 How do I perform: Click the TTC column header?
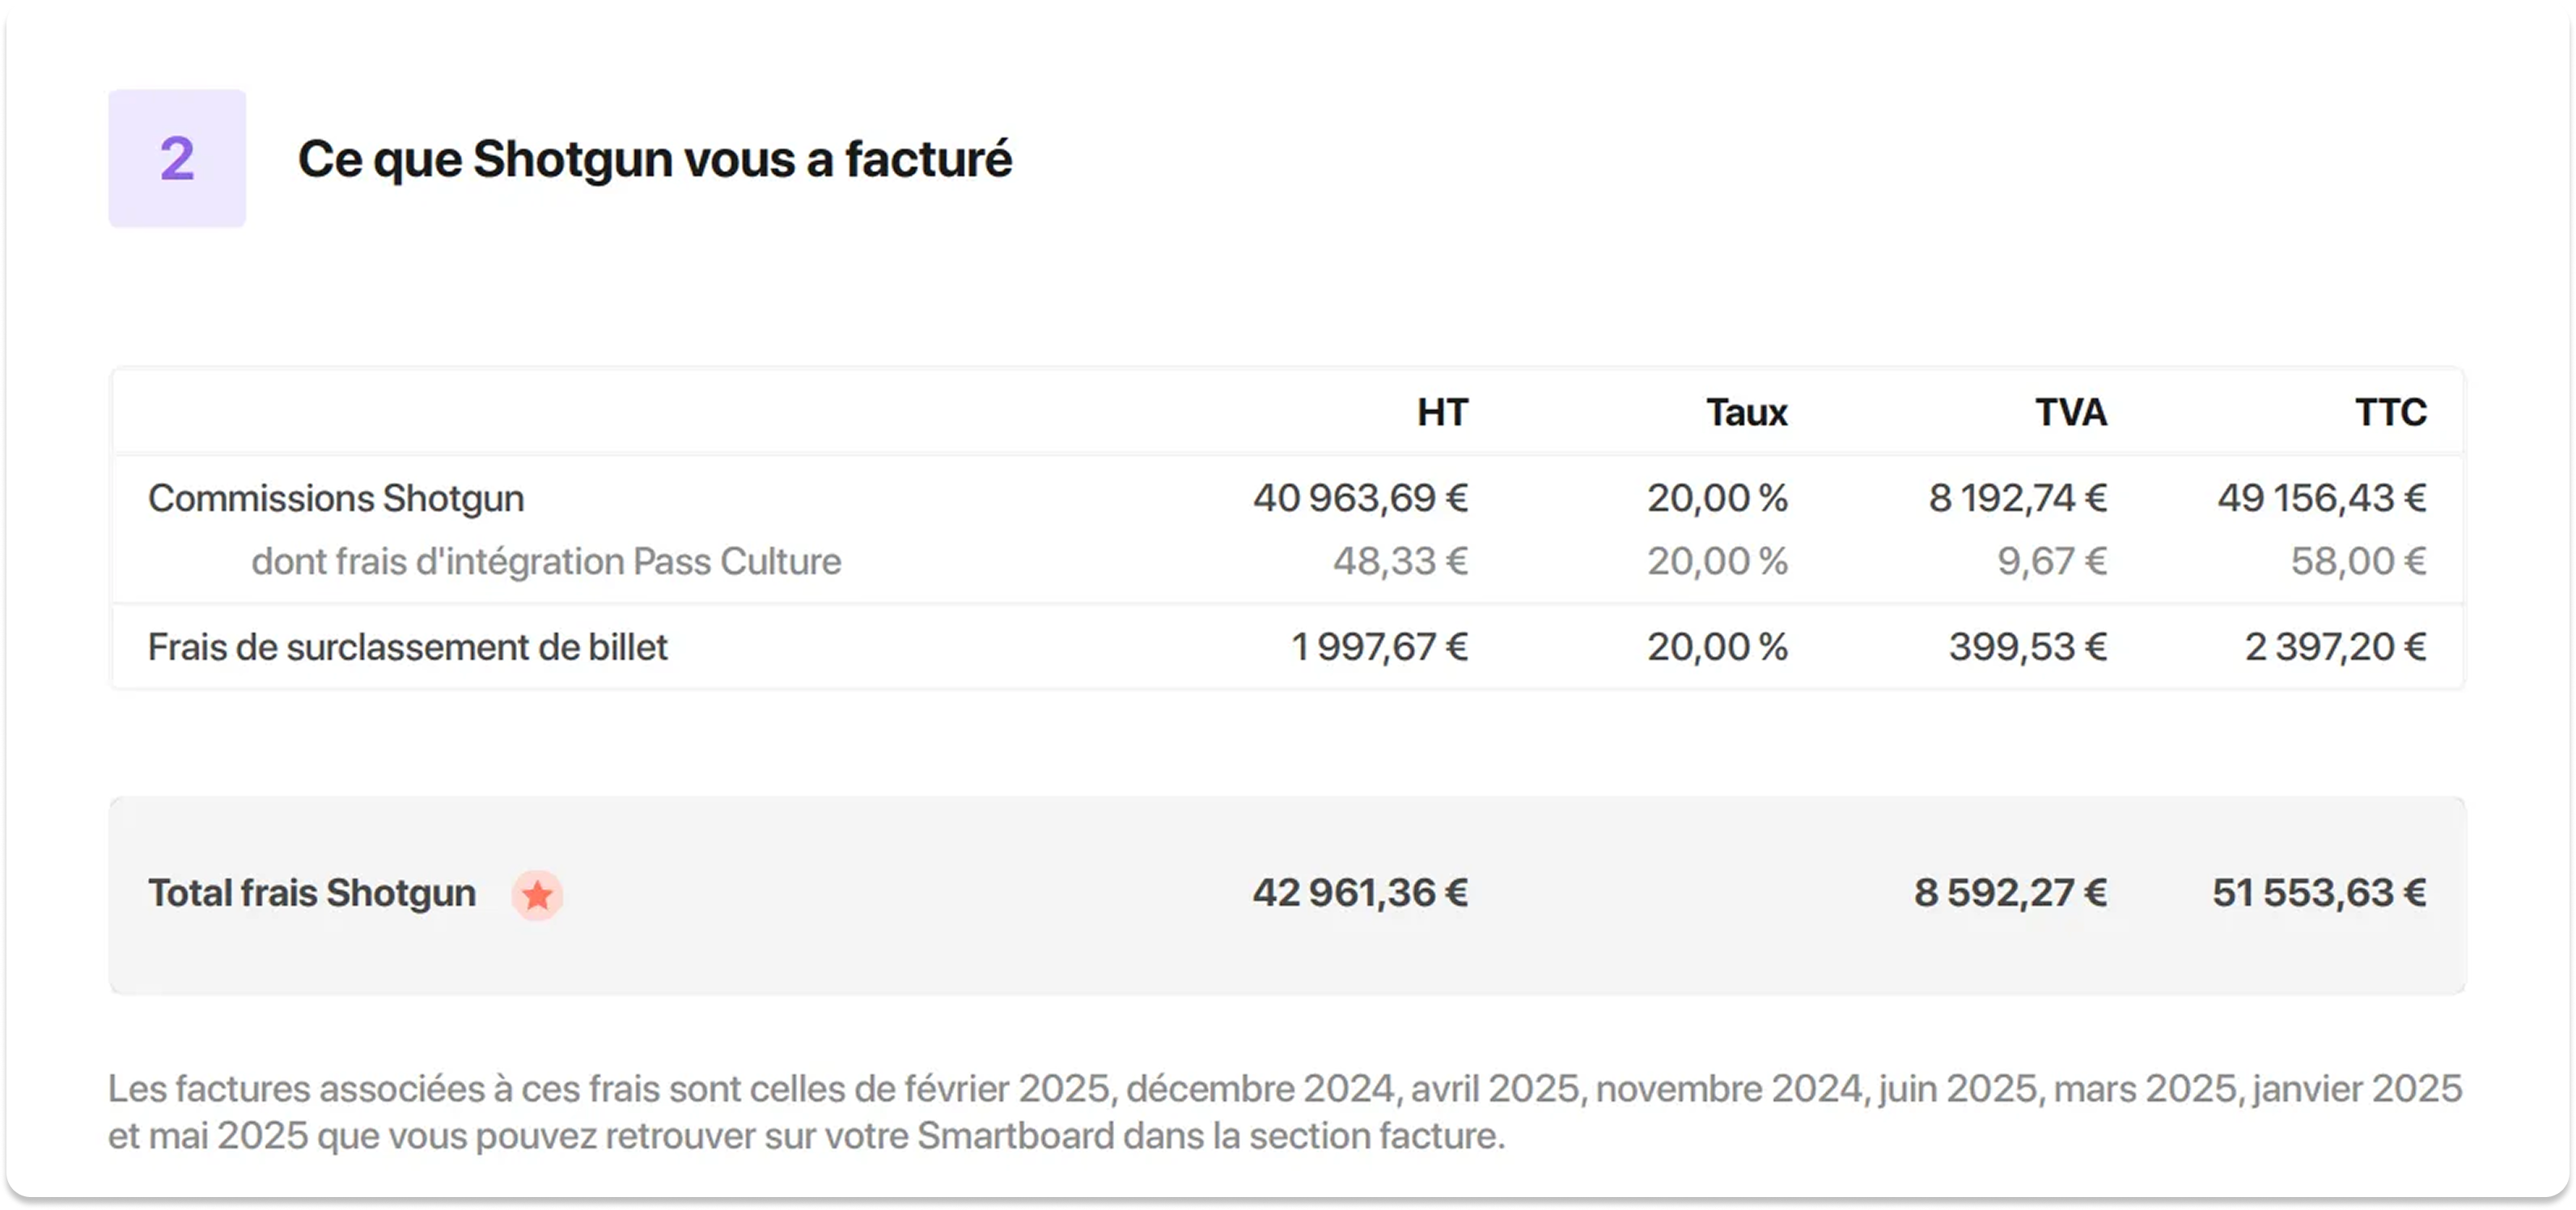click(2391, 412)
